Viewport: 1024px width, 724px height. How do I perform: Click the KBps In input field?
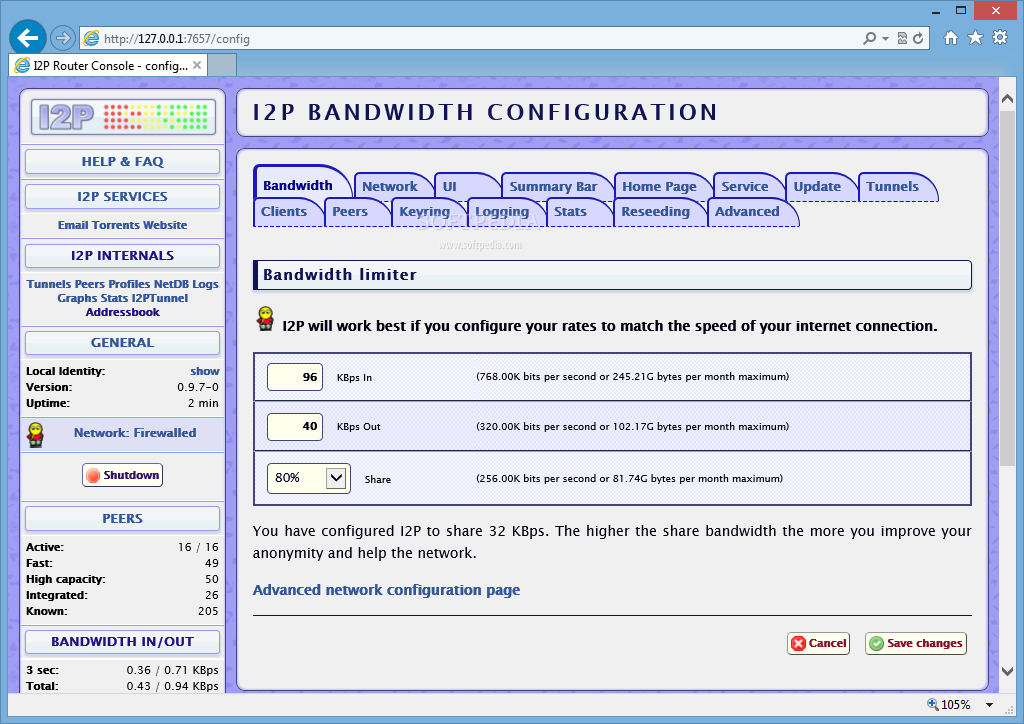point(295,377)
